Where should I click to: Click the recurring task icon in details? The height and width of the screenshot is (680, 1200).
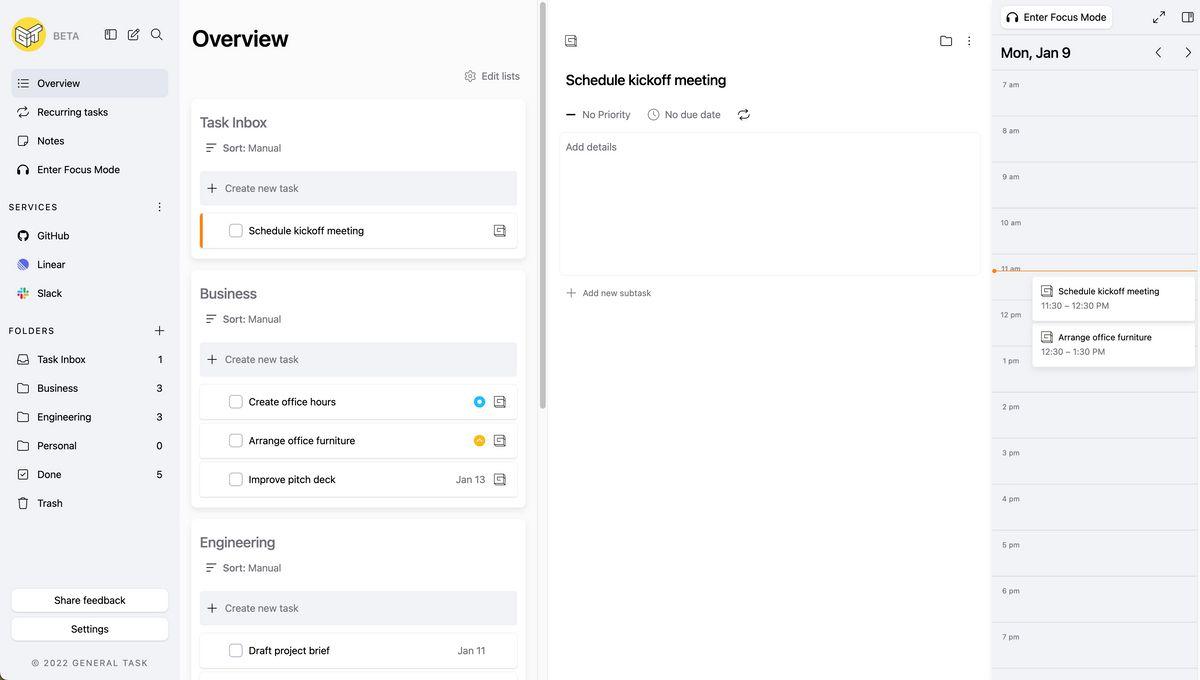tap(744, 115)
